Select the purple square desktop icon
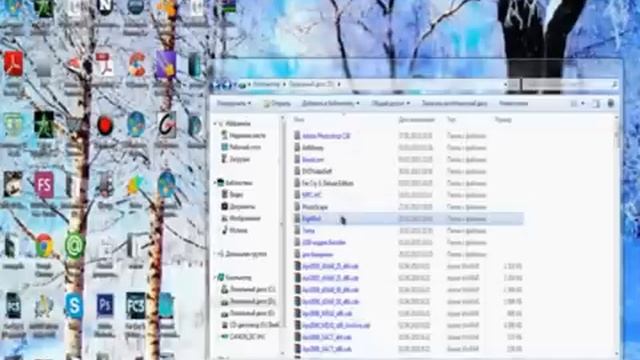 point(166,64)
